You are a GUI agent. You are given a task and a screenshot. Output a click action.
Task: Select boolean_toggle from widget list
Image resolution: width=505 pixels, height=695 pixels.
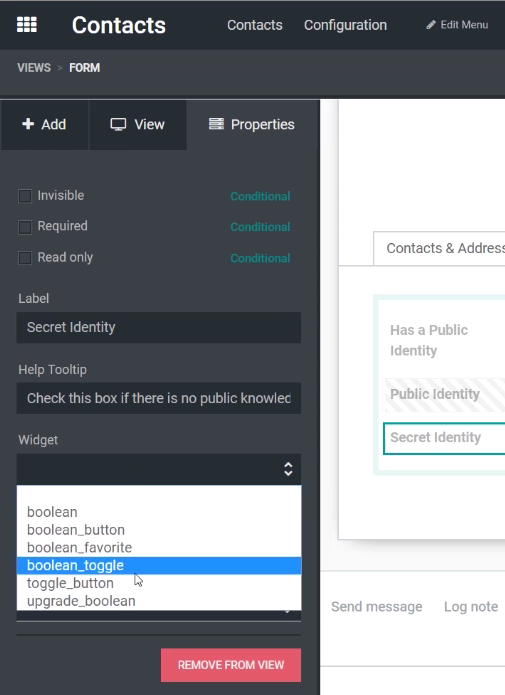159,566
